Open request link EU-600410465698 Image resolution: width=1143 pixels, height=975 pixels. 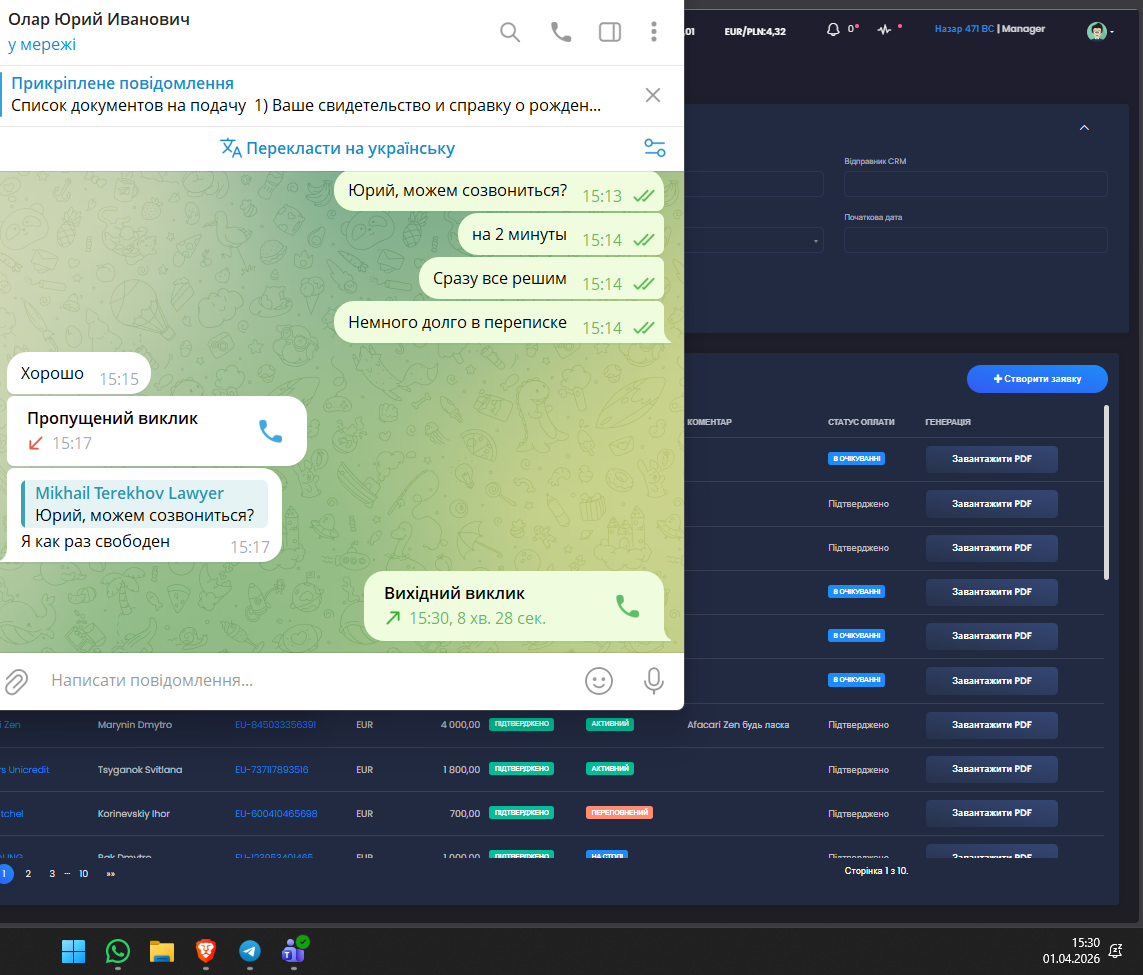pos(276,814)
